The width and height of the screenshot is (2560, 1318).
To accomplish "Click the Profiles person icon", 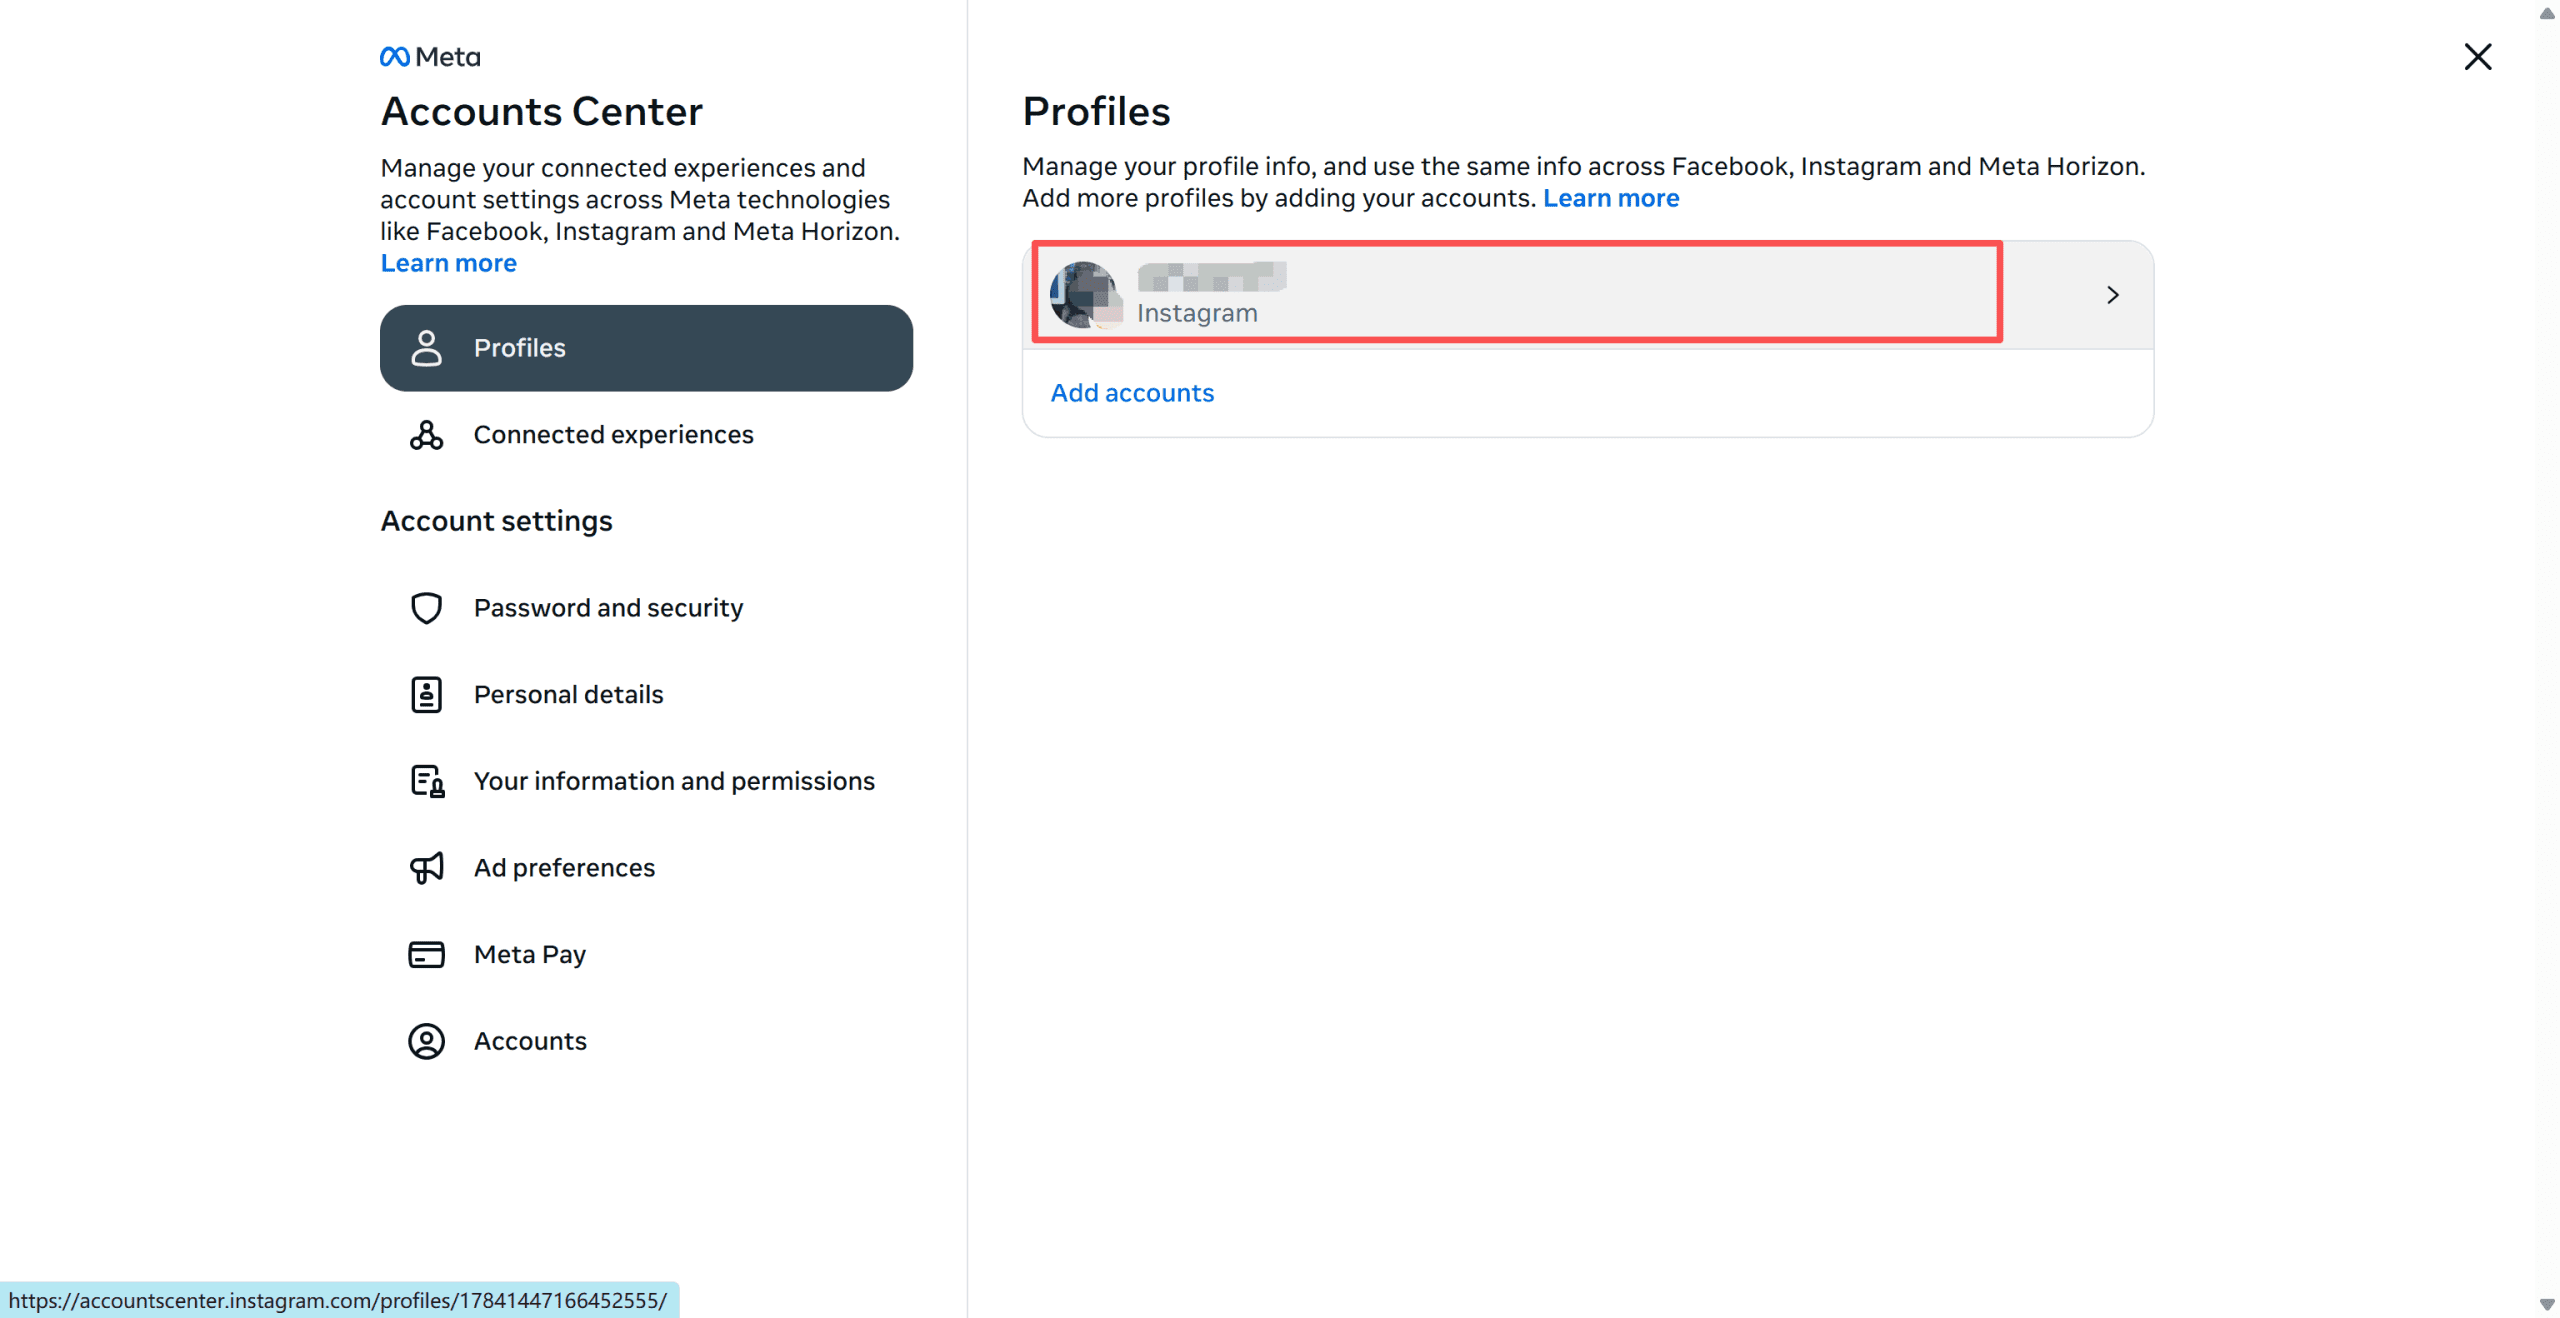I will tap(426, 348).
